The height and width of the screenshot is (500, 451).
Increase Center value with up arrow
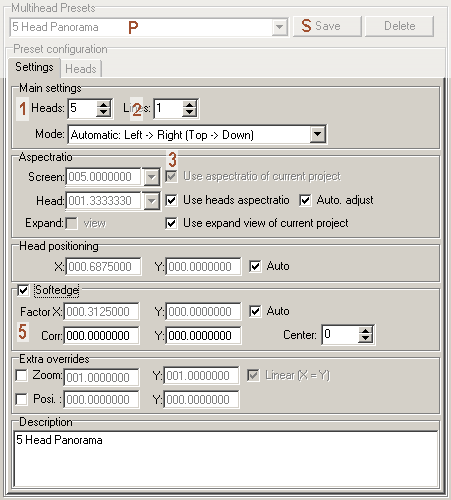click(365, 331)
